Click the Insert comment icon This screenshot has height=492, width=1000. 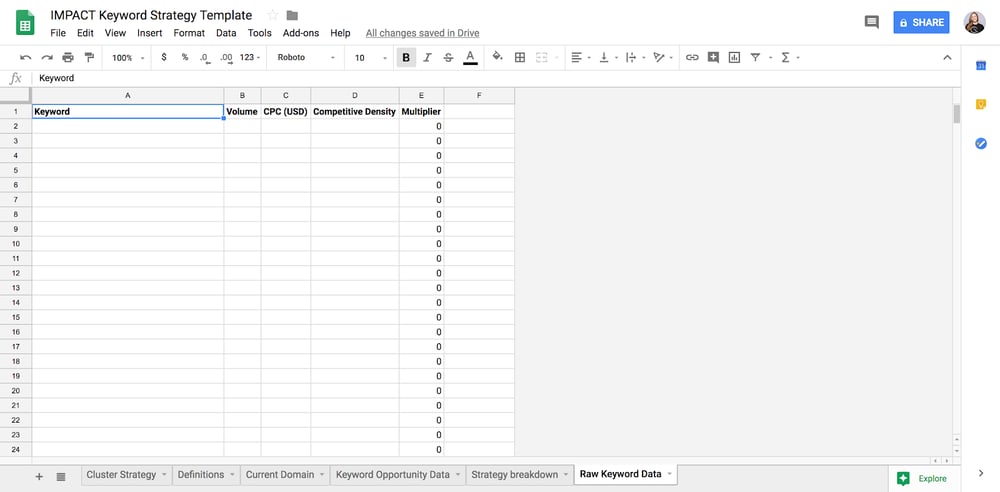713,57
